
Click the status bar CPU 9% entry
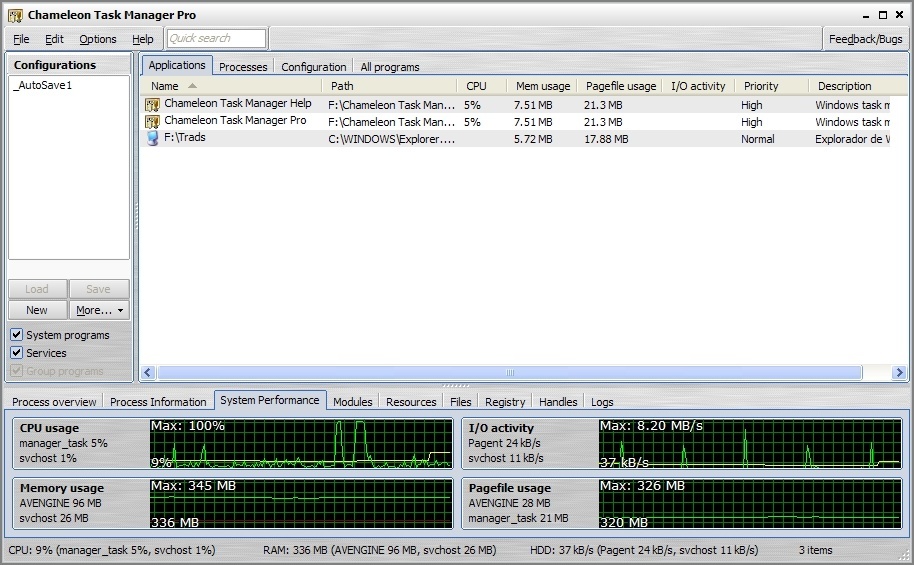coord(111,550)
